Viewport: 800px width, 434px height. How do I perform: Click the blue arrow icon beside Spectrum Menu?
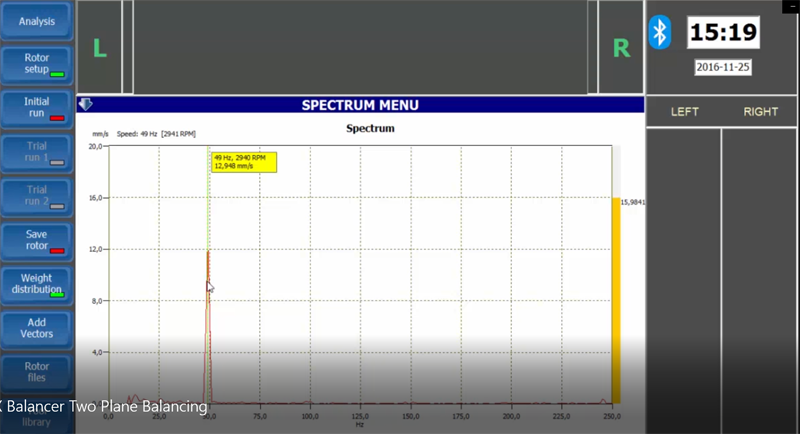pyautogui.click(x=85, y=105)
